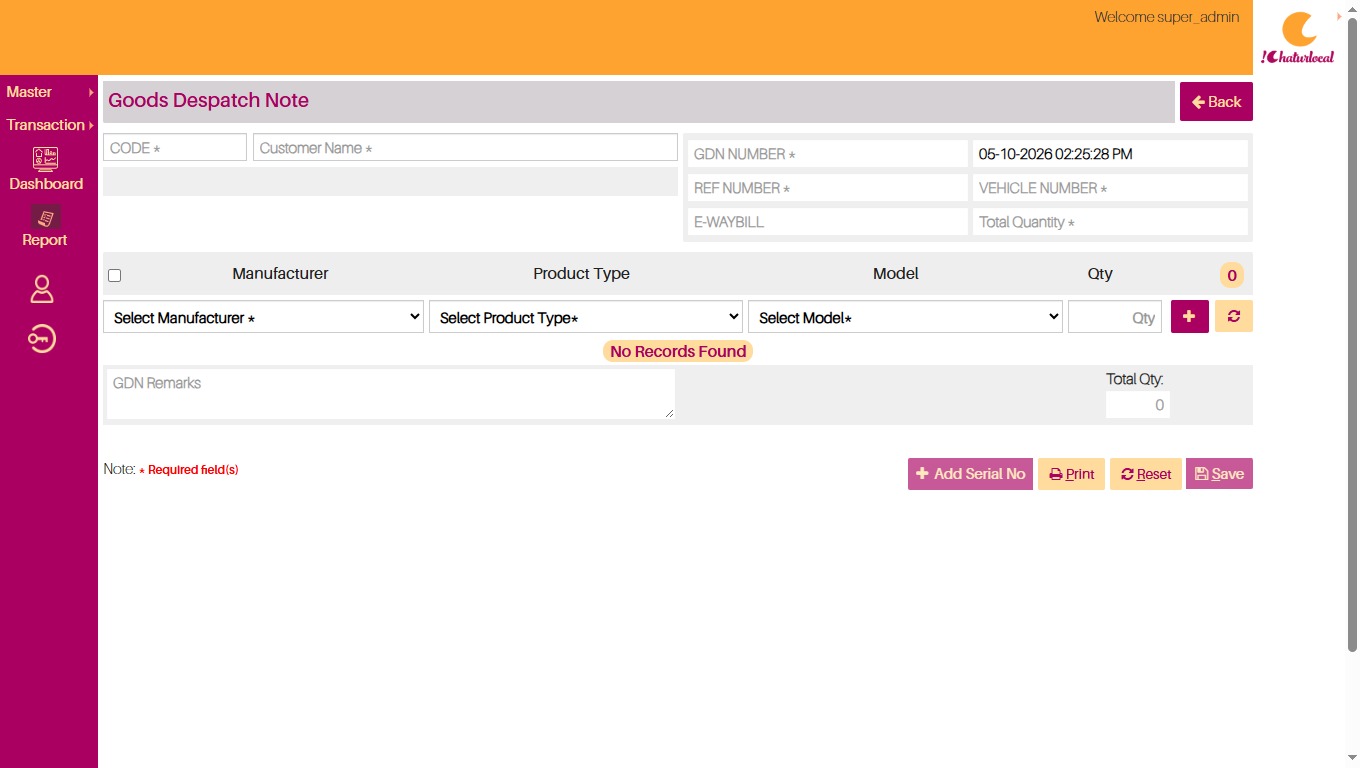This screenshot has height=768, width=1360.
Task: Click the 'Welcome super_admin' text
Action: (x=1166, y=17)
